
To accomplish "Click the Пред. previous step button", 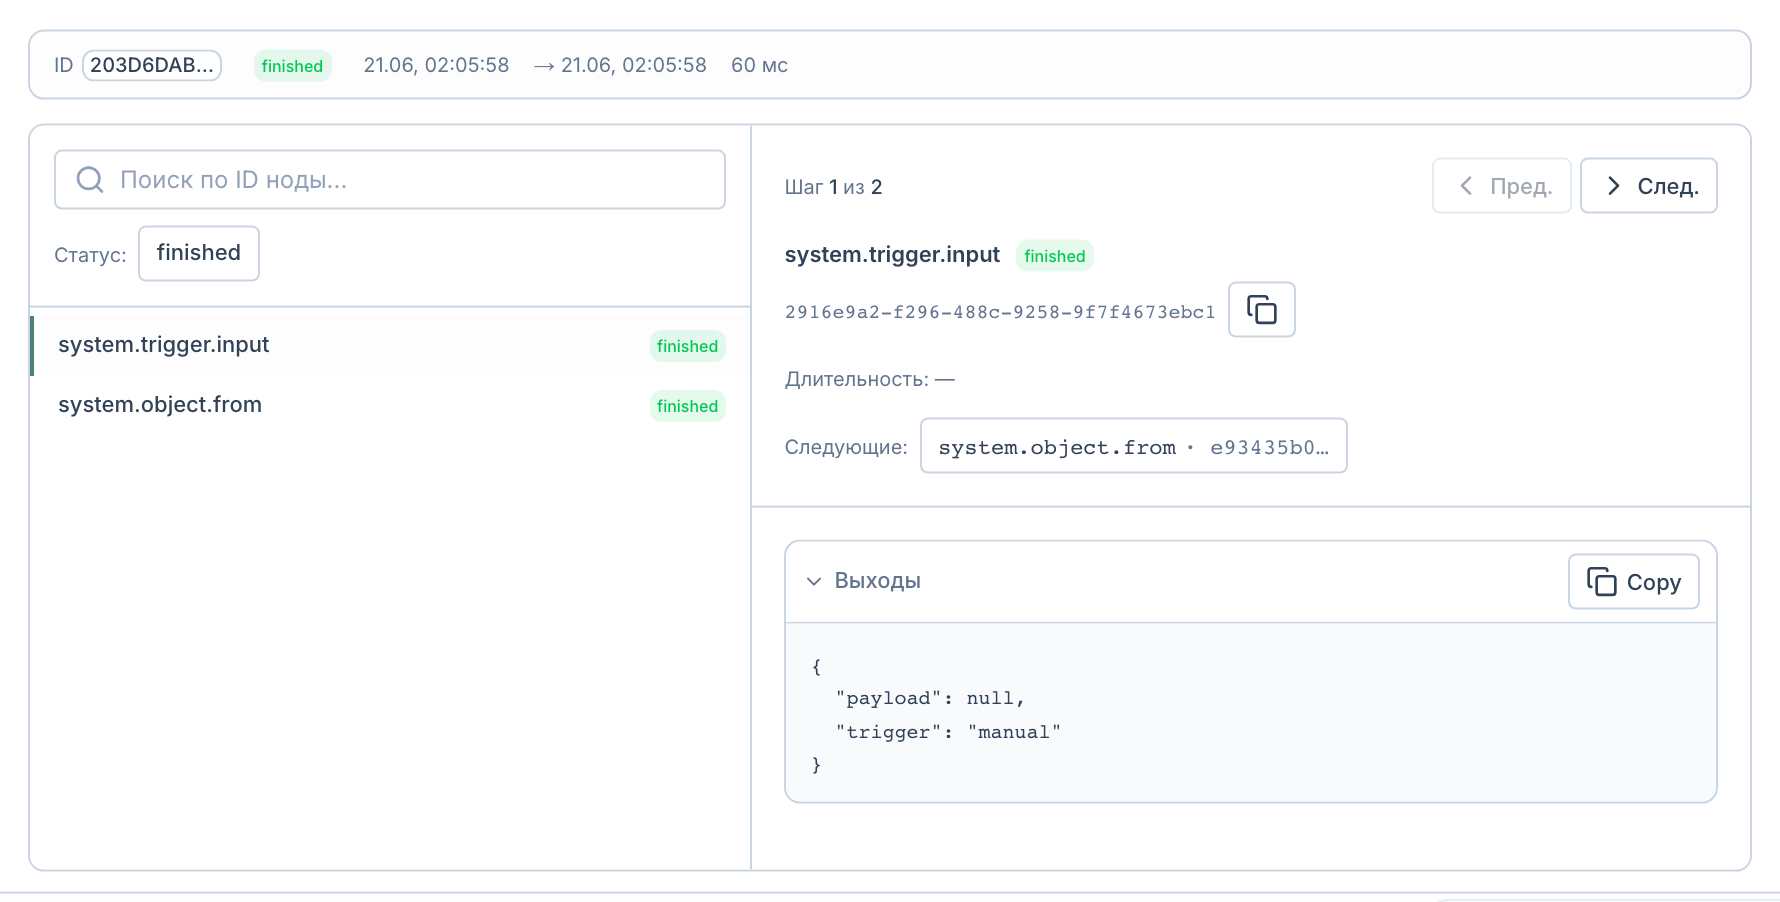I will (1501, 186).
